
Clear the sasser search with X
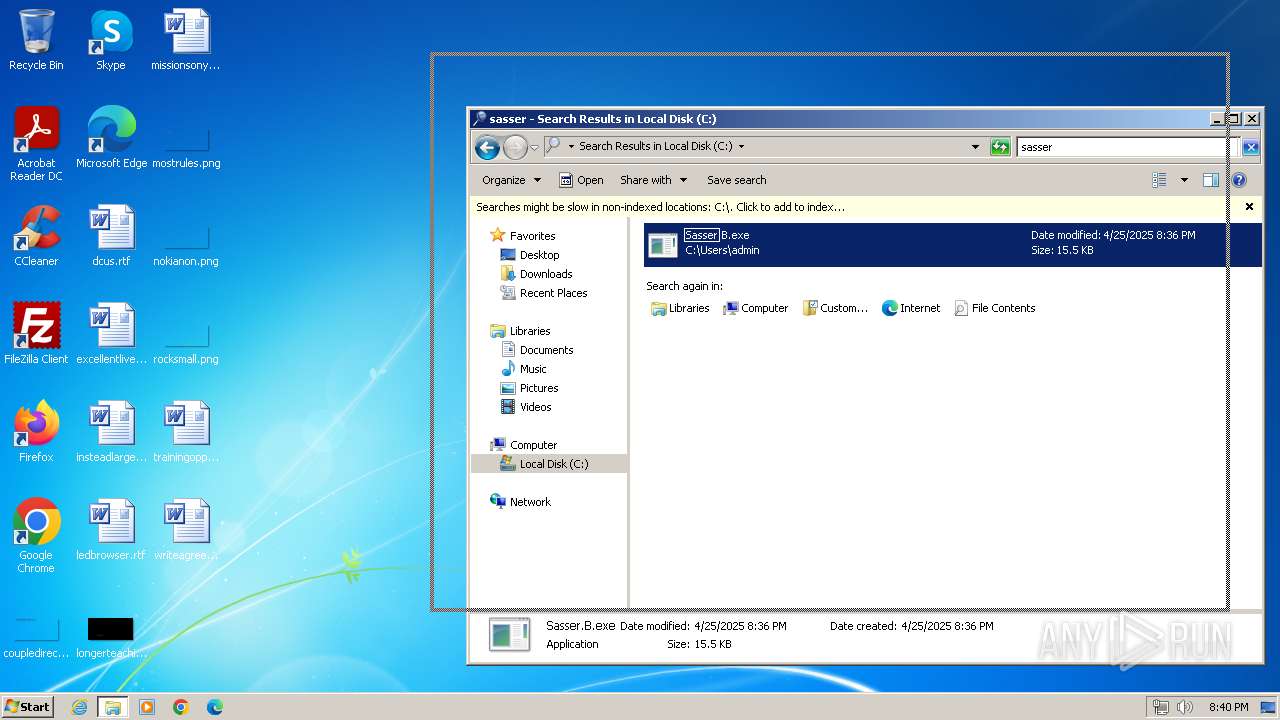point(1250,147)
